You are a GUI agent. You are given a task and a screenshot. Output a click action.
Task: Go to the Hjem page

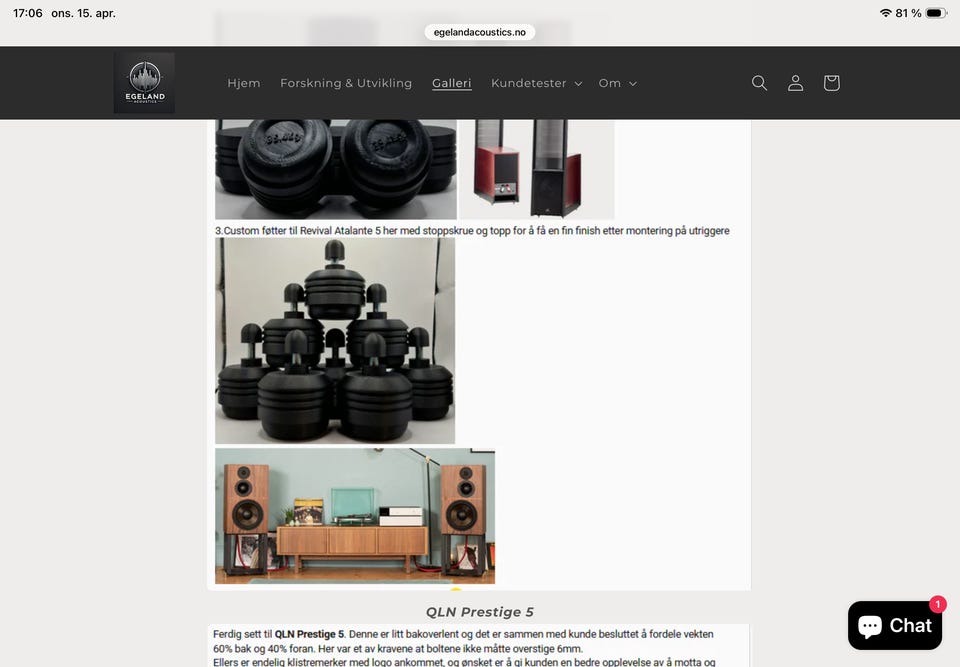click(244, 83)
